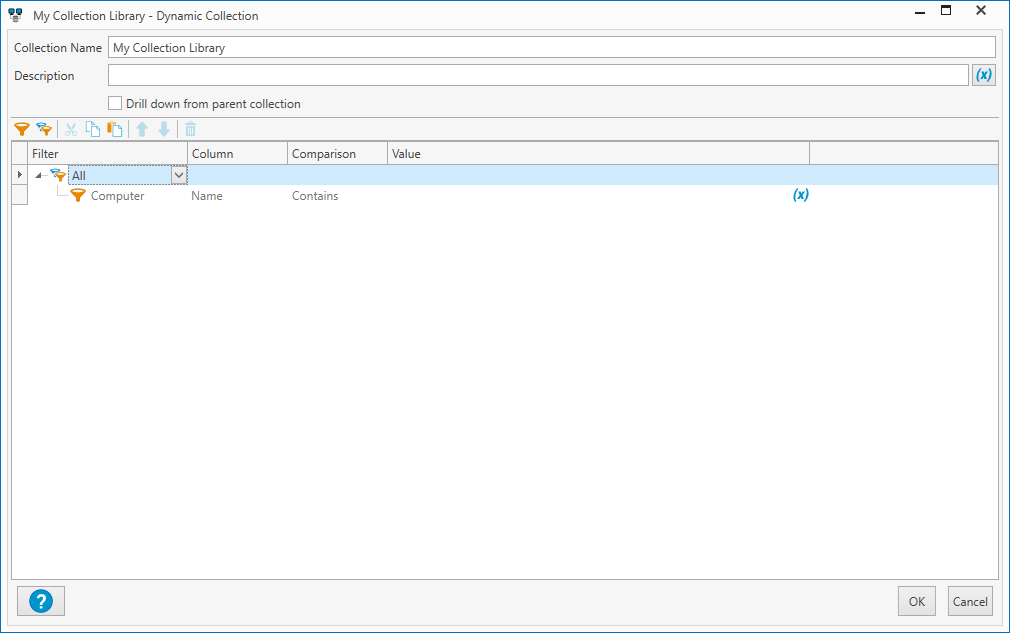The image size is (1010, 633).
Task: Delete the selected filter with the trash icon
Action: (189, 129)
